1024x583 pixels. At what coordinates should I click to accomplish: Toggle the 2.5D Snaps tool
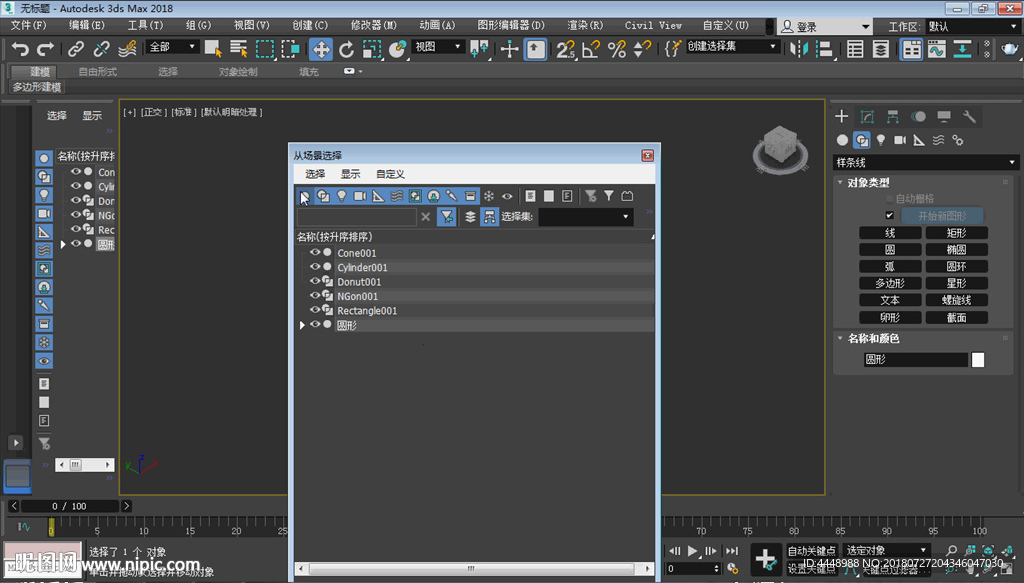coord(566,49)
